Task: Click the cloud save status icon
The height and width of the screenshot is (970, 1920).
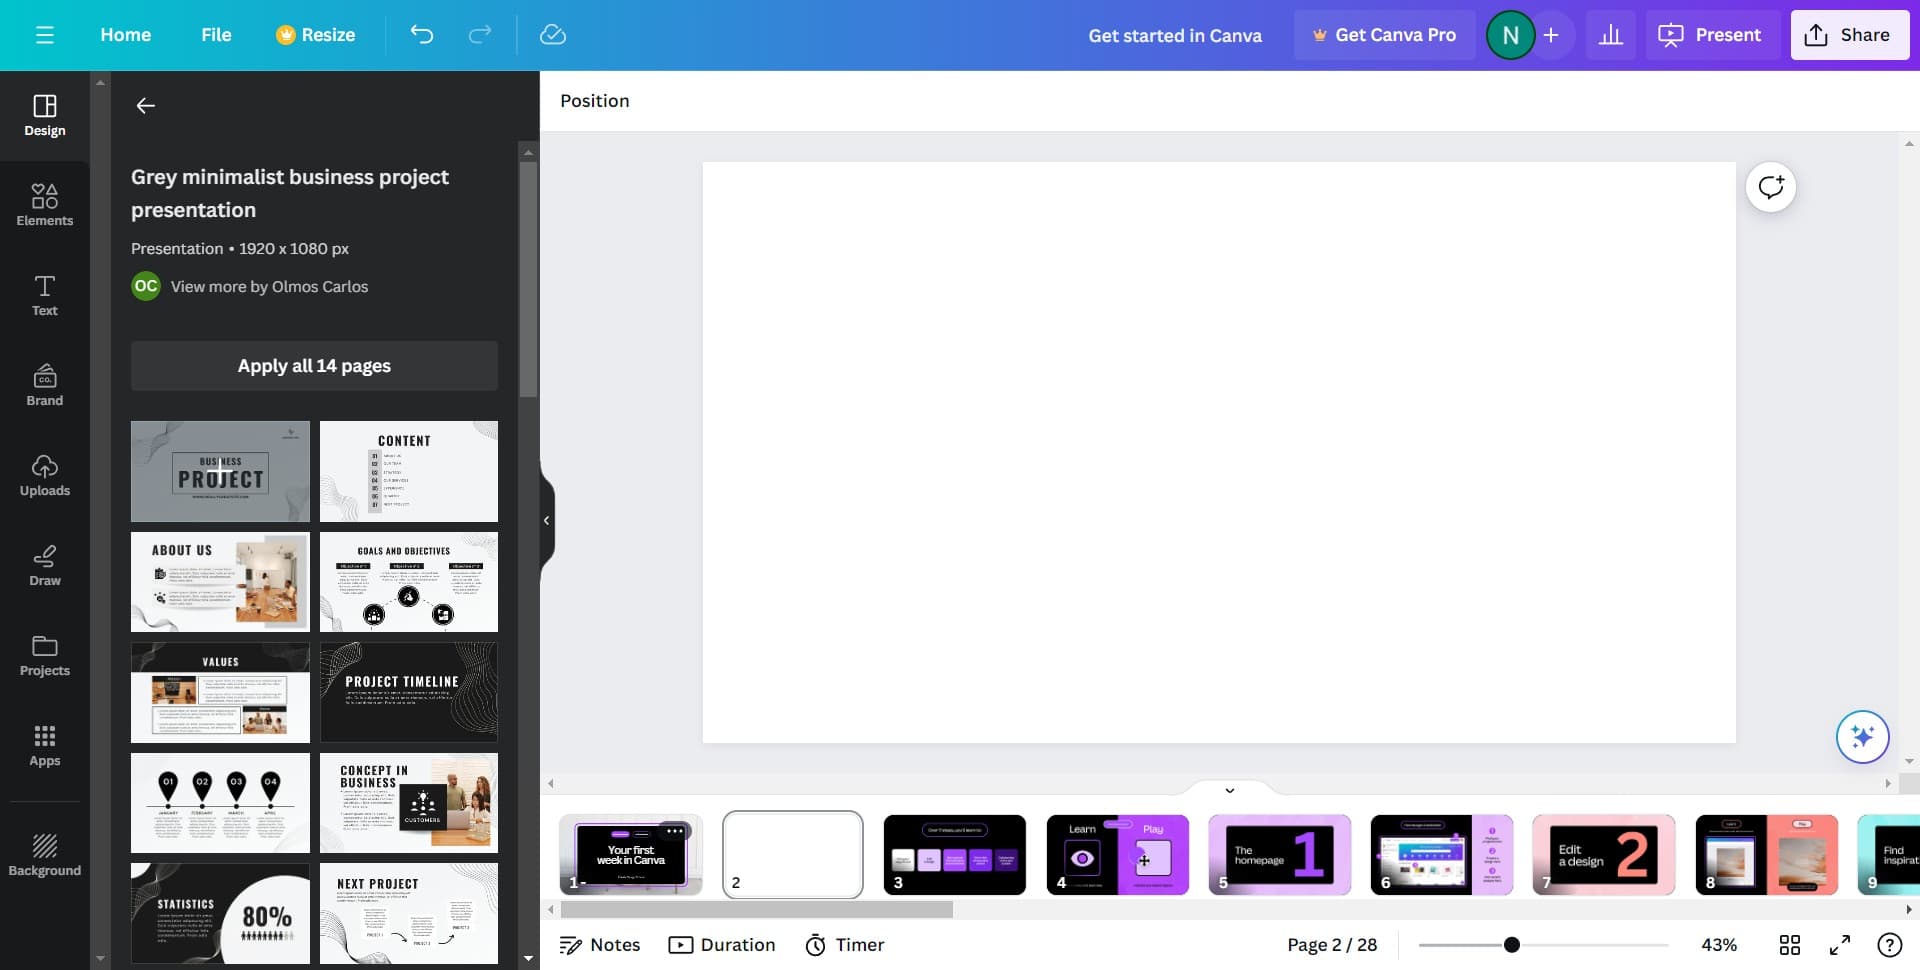Action: pyautogui.click(x=552, y=35)
